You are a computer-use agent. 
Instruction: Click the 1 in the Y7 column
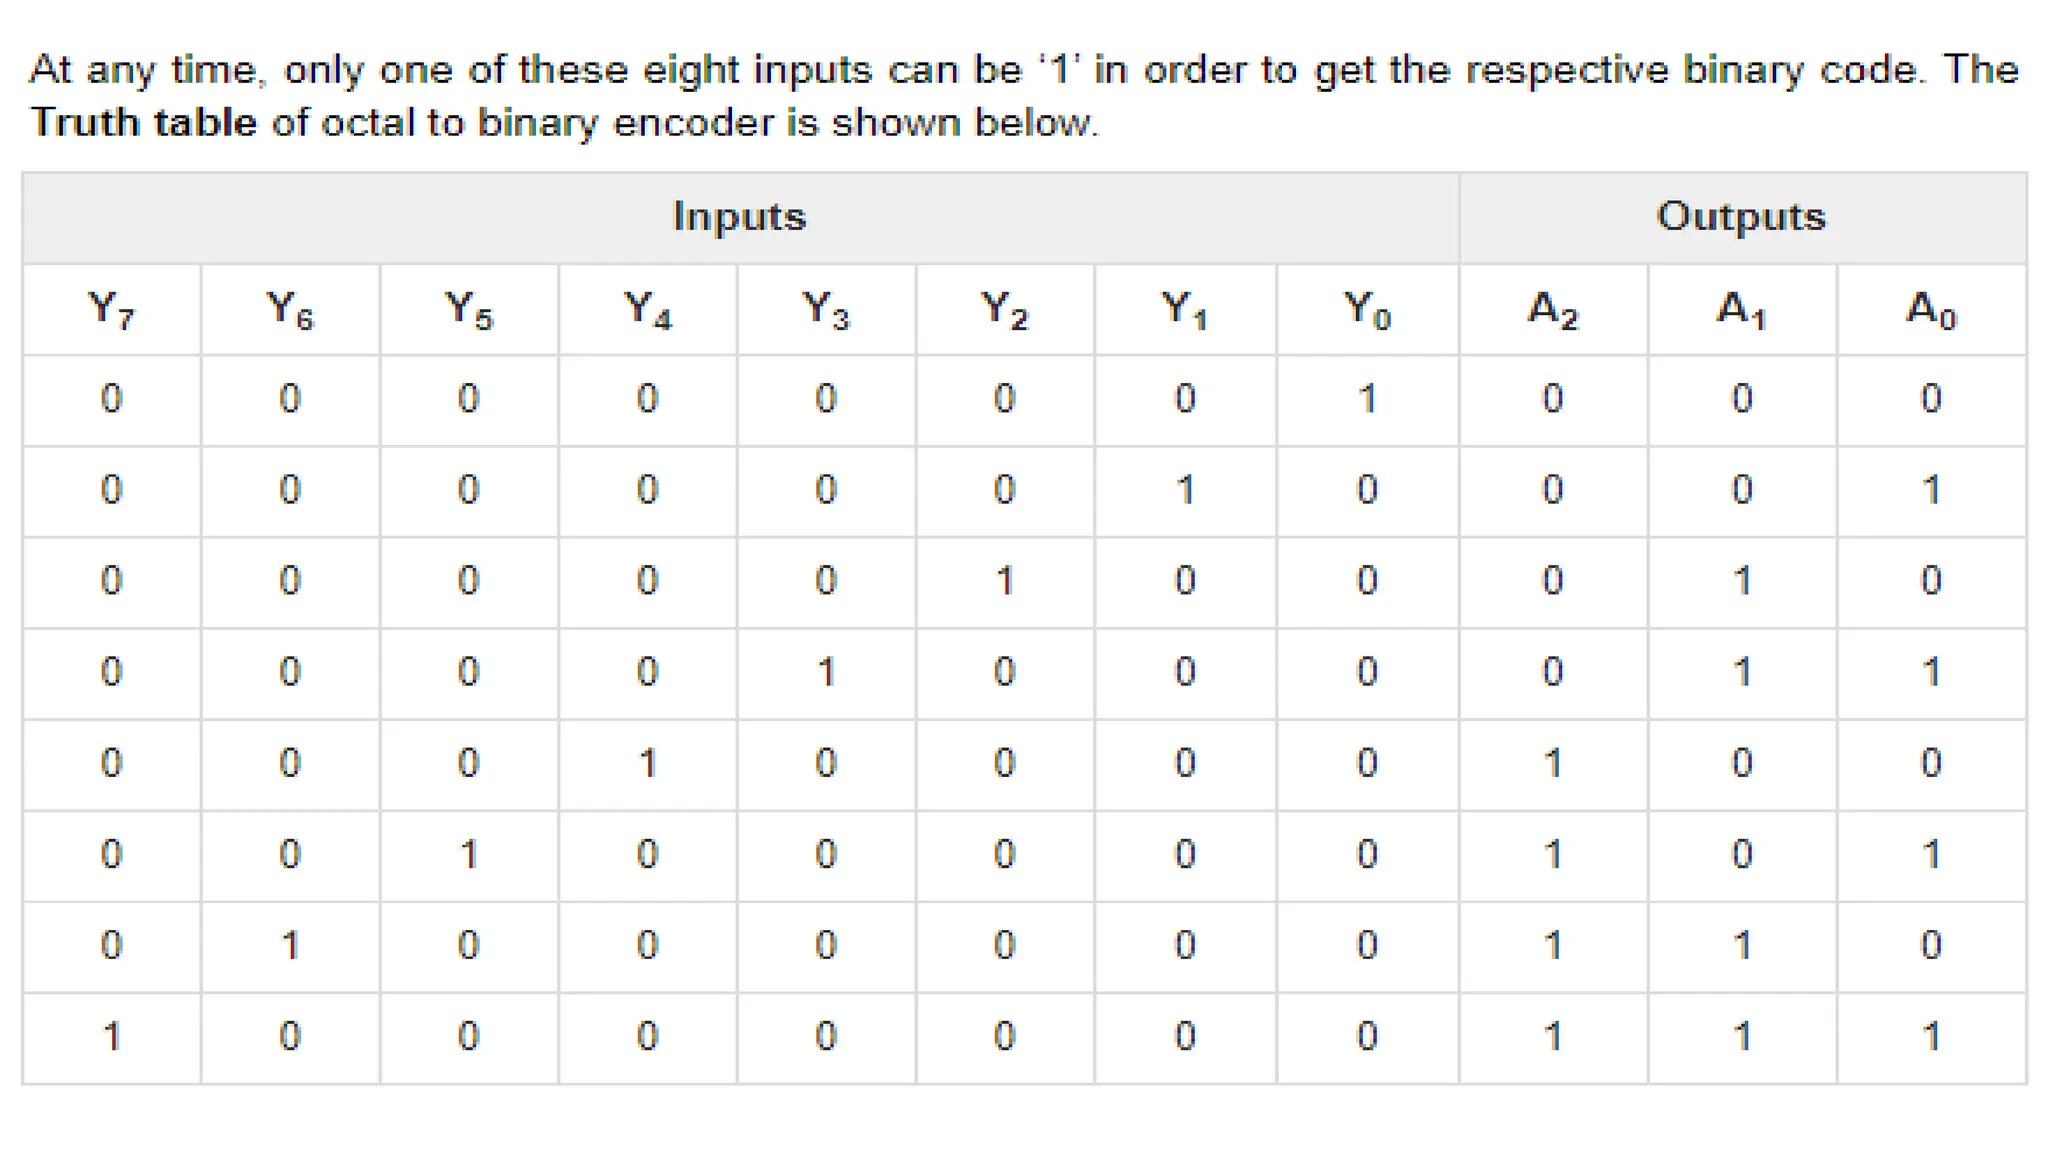coord(112,1037)
